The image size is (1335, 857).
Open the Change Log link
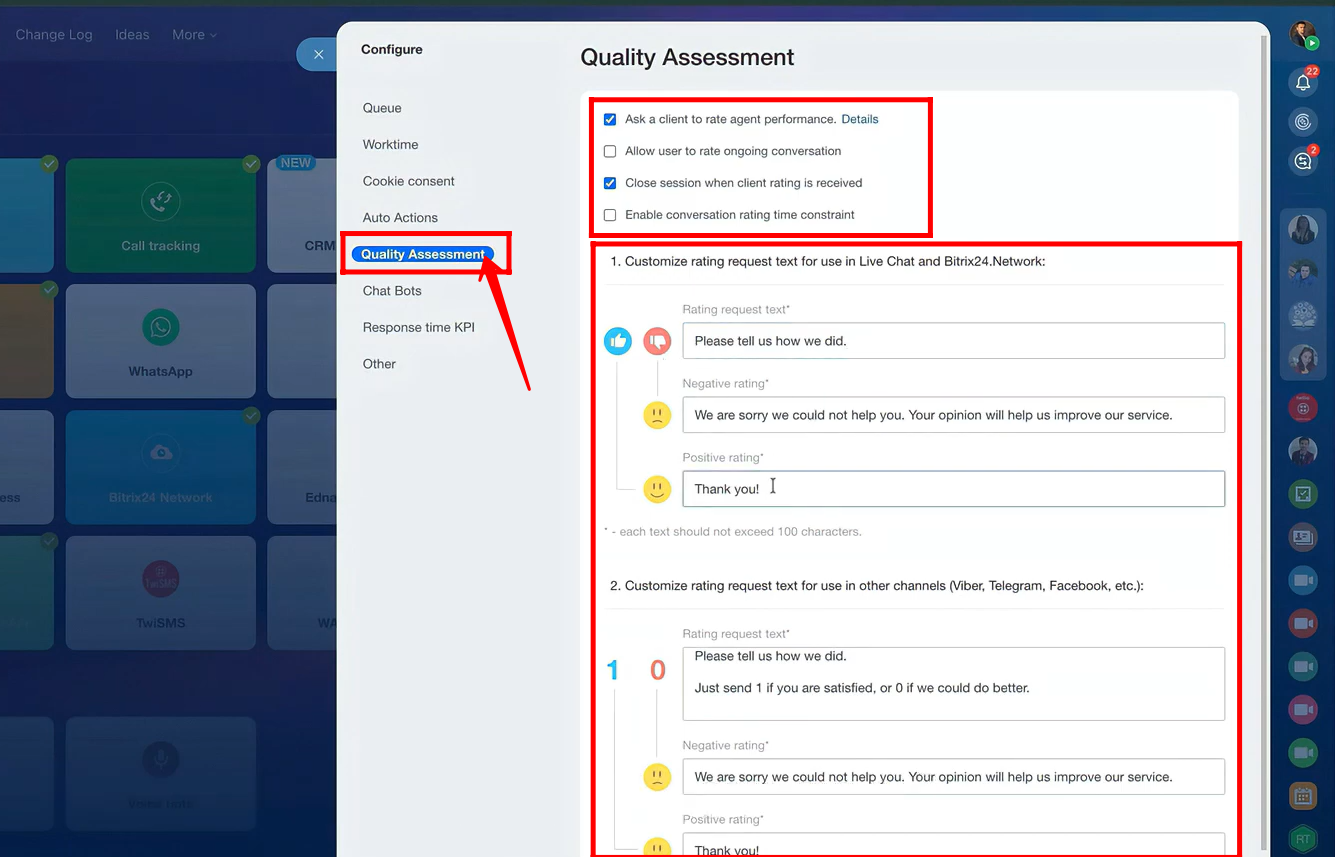point(54,35)
